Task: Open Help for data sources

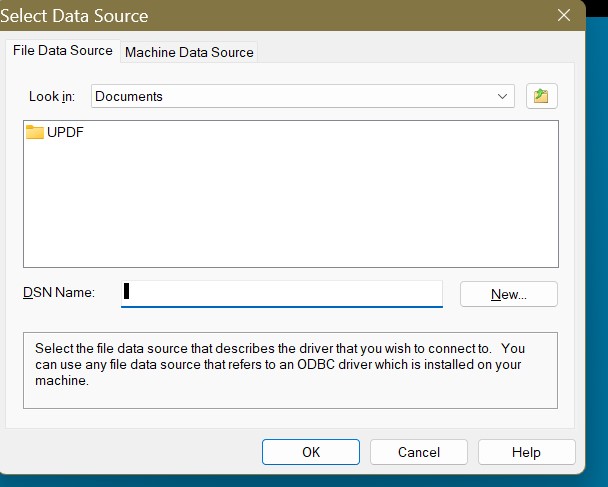Action: click(527, 452)
